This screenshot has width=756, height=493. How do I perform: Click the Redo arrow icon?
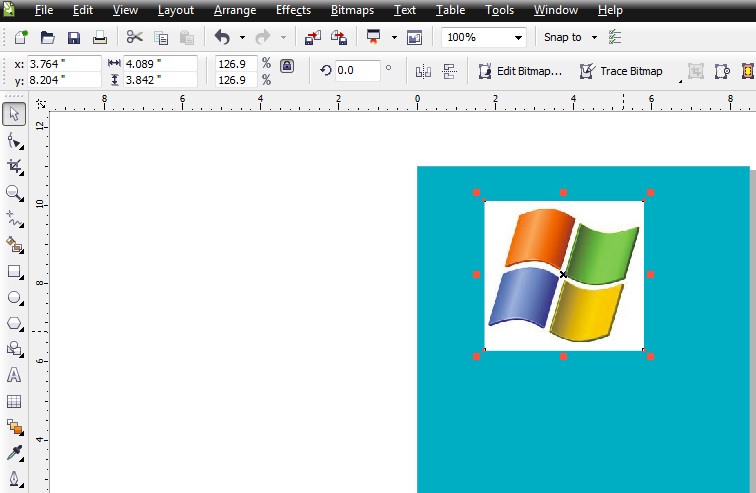(263, 37)
